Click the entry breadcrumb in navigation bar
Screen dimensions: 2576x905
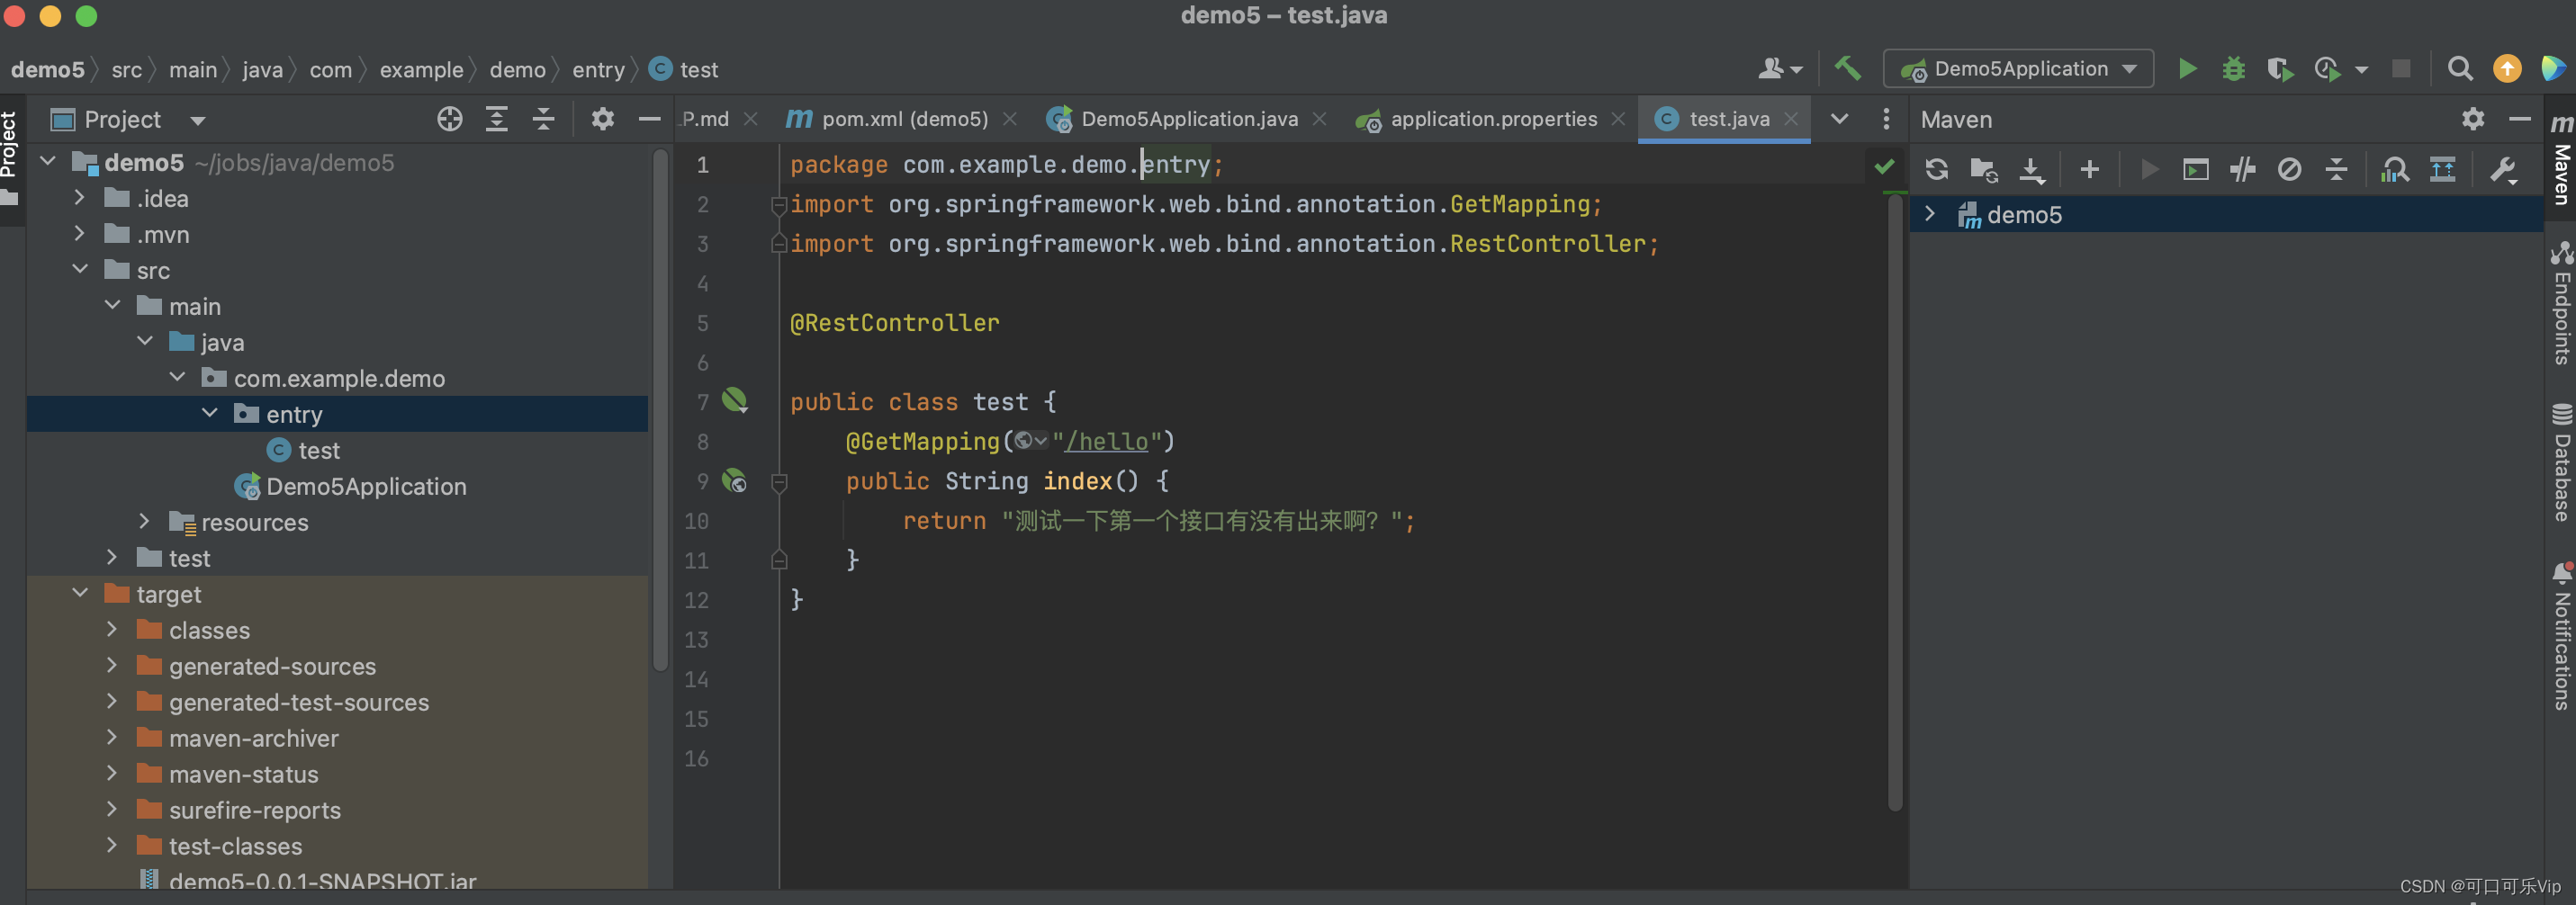coord(598,70)
